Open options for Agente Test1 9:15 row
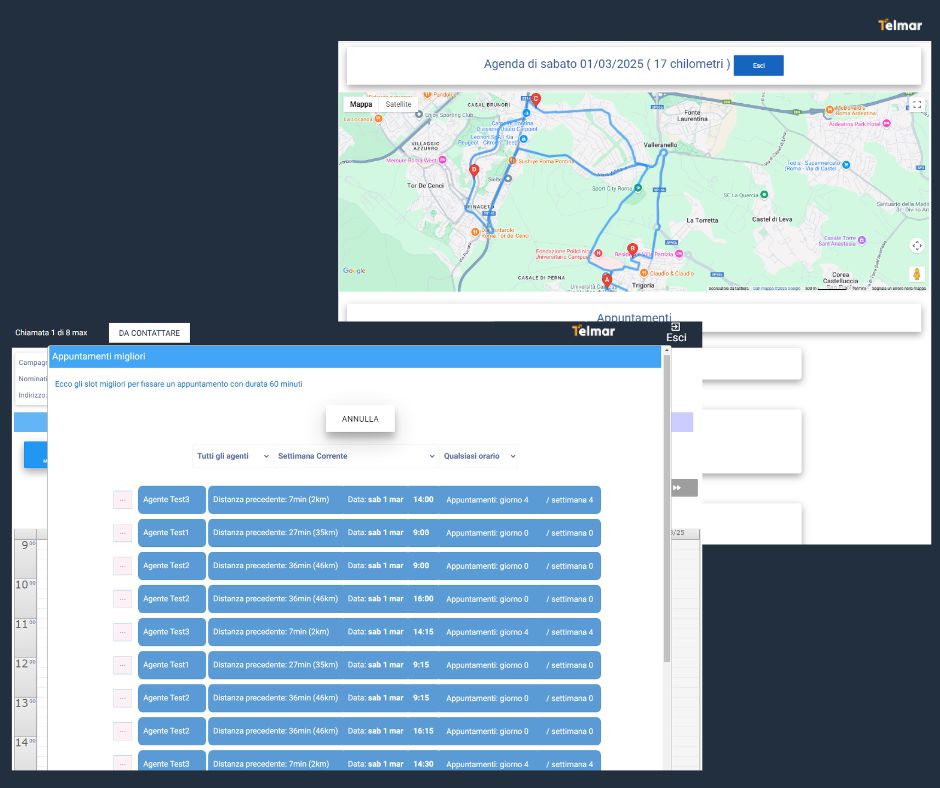The image size is (940, 788). click(122, 664)
